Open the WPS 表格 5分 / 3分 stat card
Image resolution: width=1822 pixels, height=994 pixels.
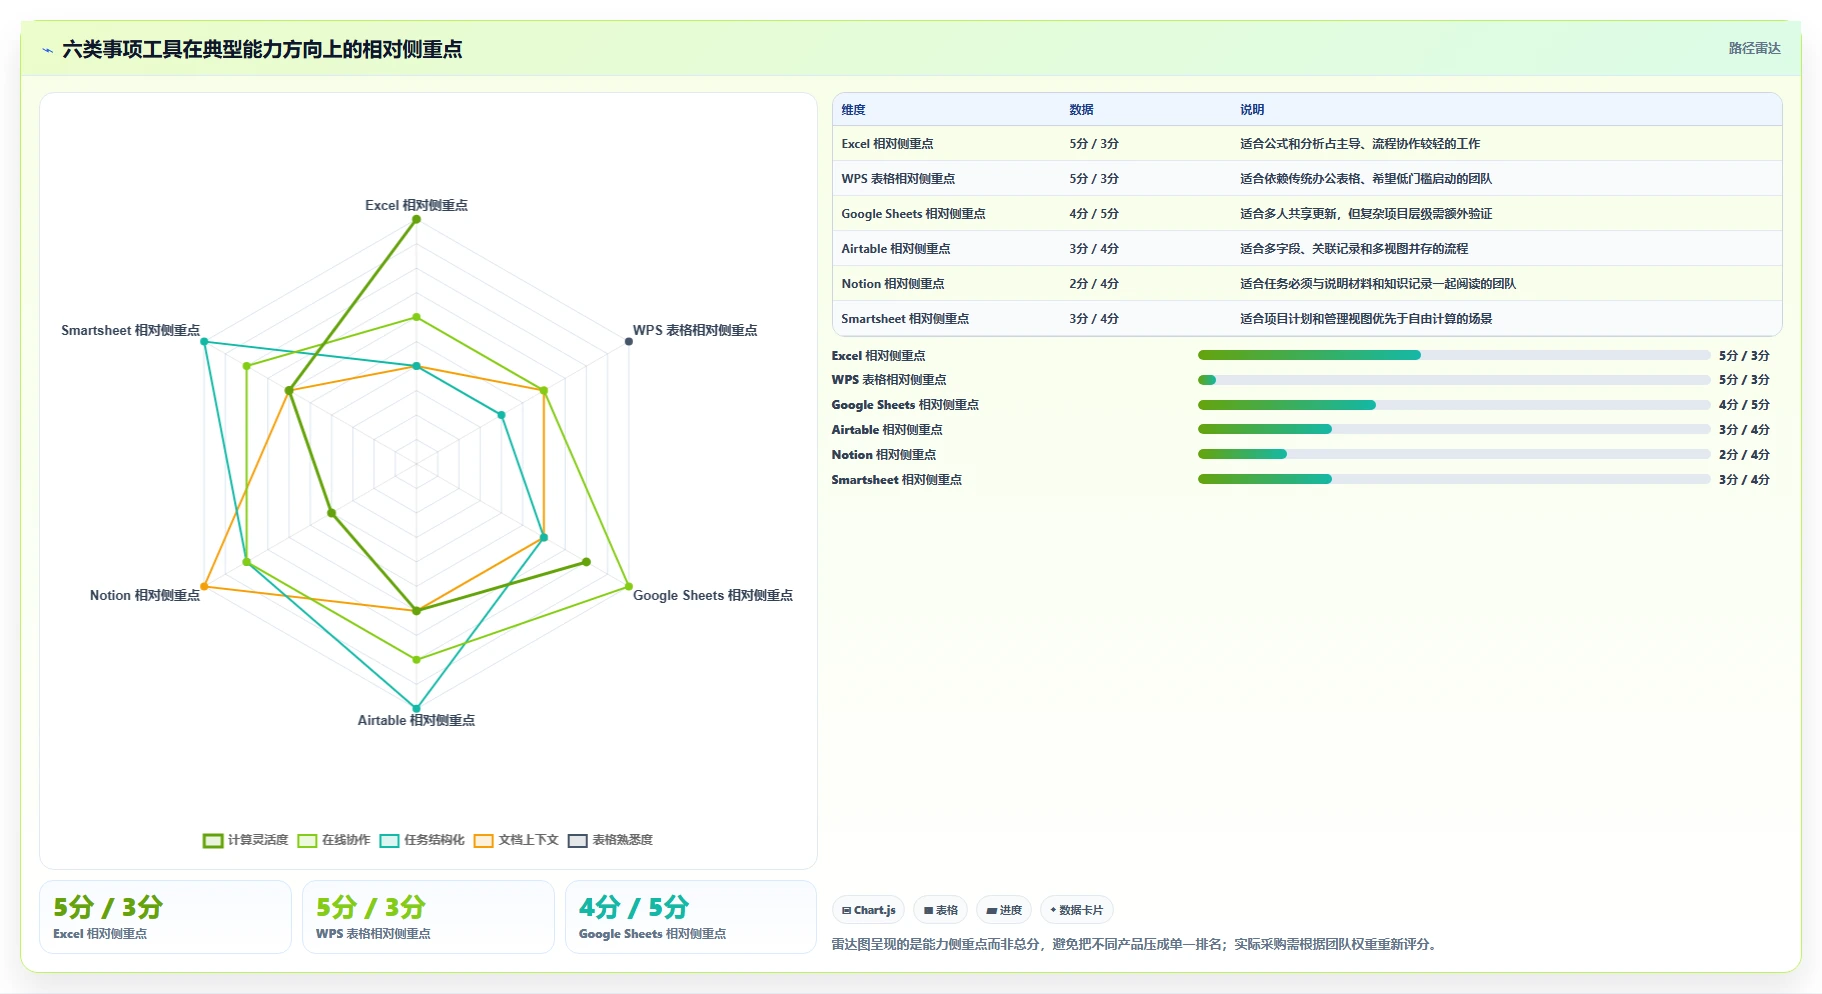[x=428, y=917]
